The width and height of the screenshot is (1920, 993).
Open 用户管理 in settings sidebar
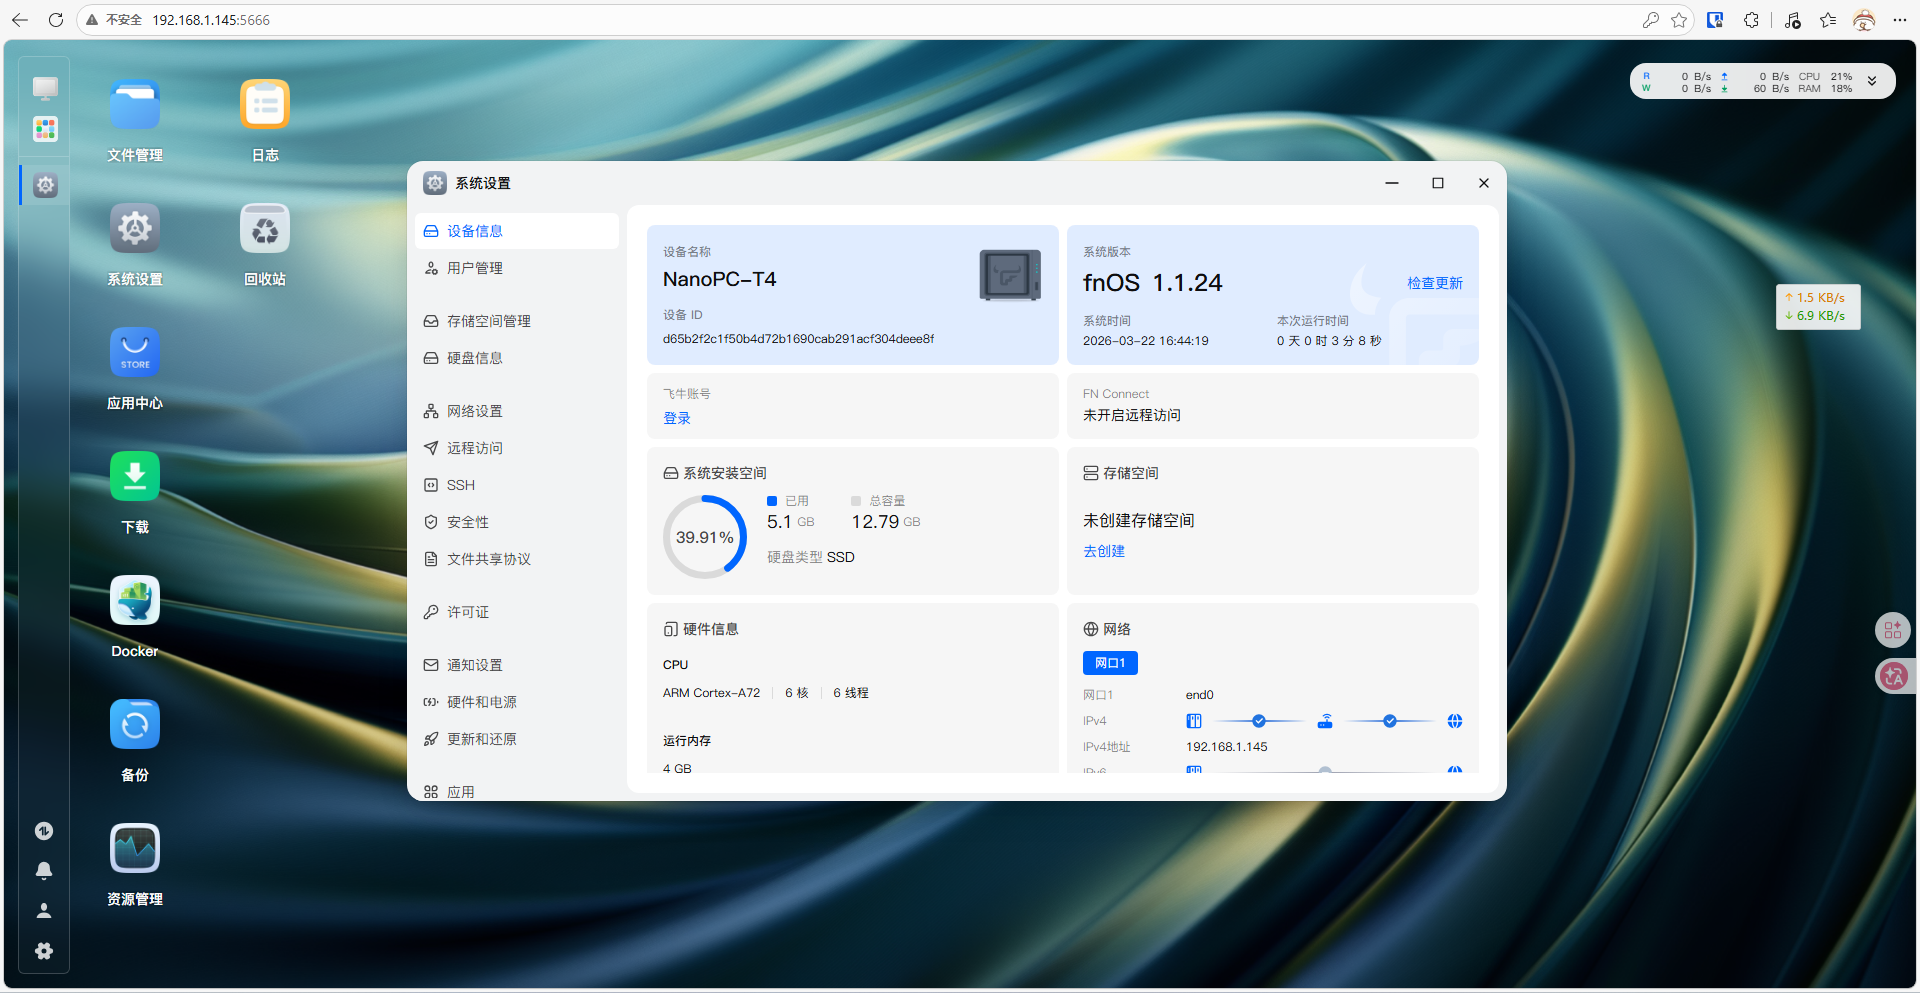click(x=517, y=268)
